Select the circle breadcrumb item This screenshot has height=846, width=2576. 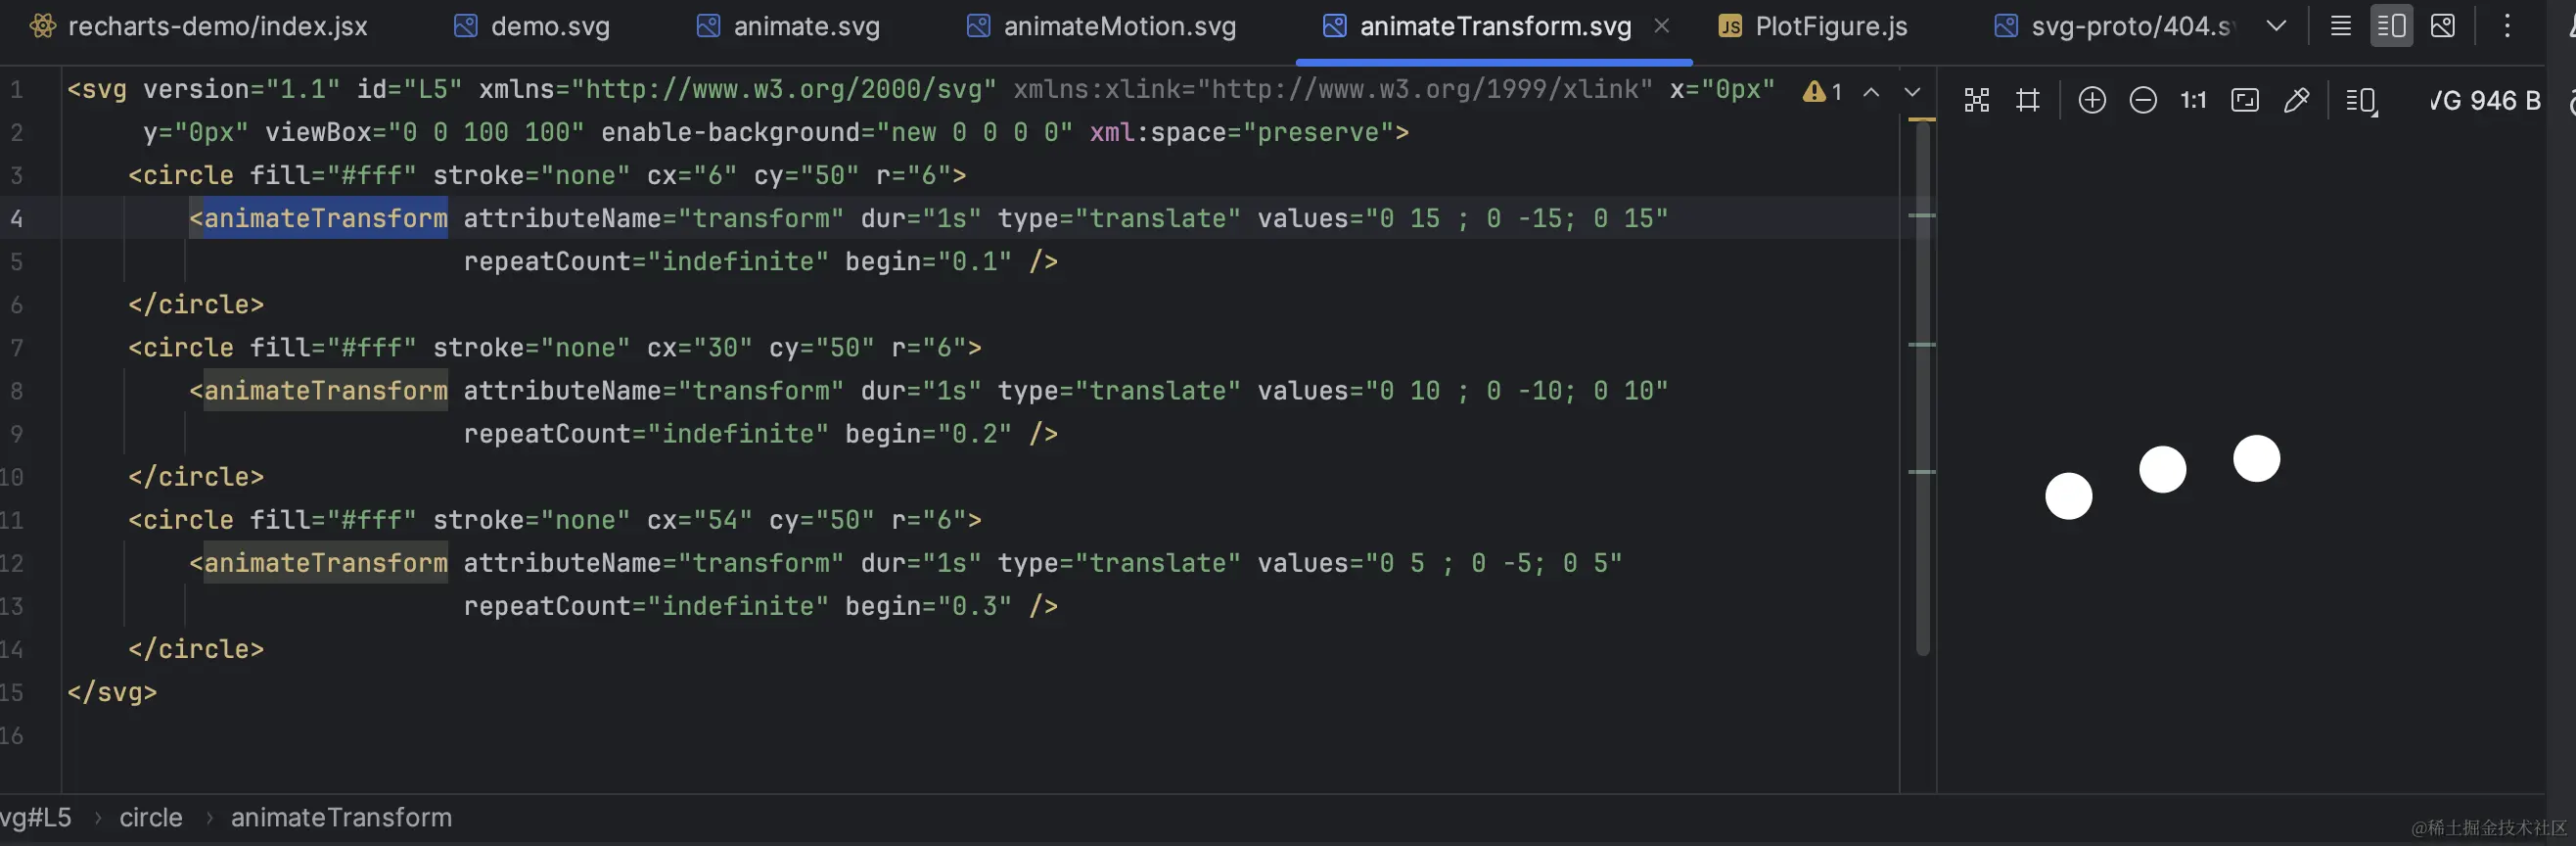click(151, 817)
